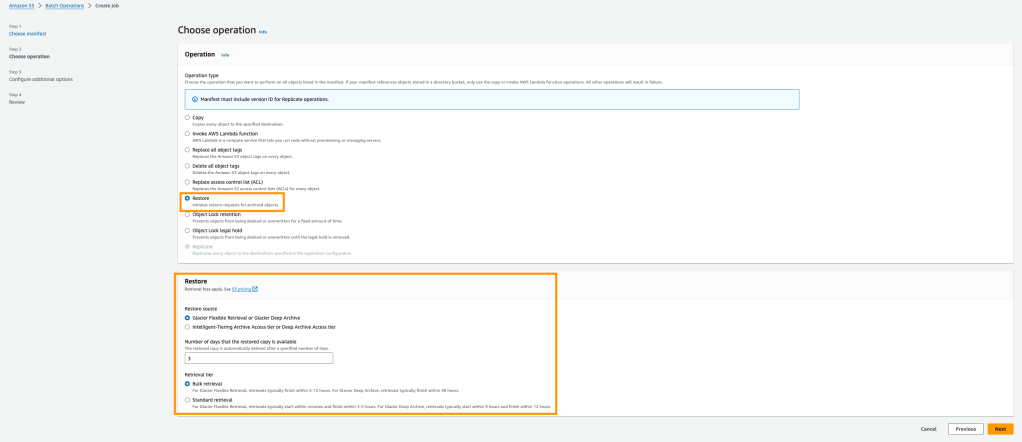Choose Invoke AWS Lambda function option
Image resolution: width=1022 pixels, height=442 pixels.
click(x=187, y=133)
